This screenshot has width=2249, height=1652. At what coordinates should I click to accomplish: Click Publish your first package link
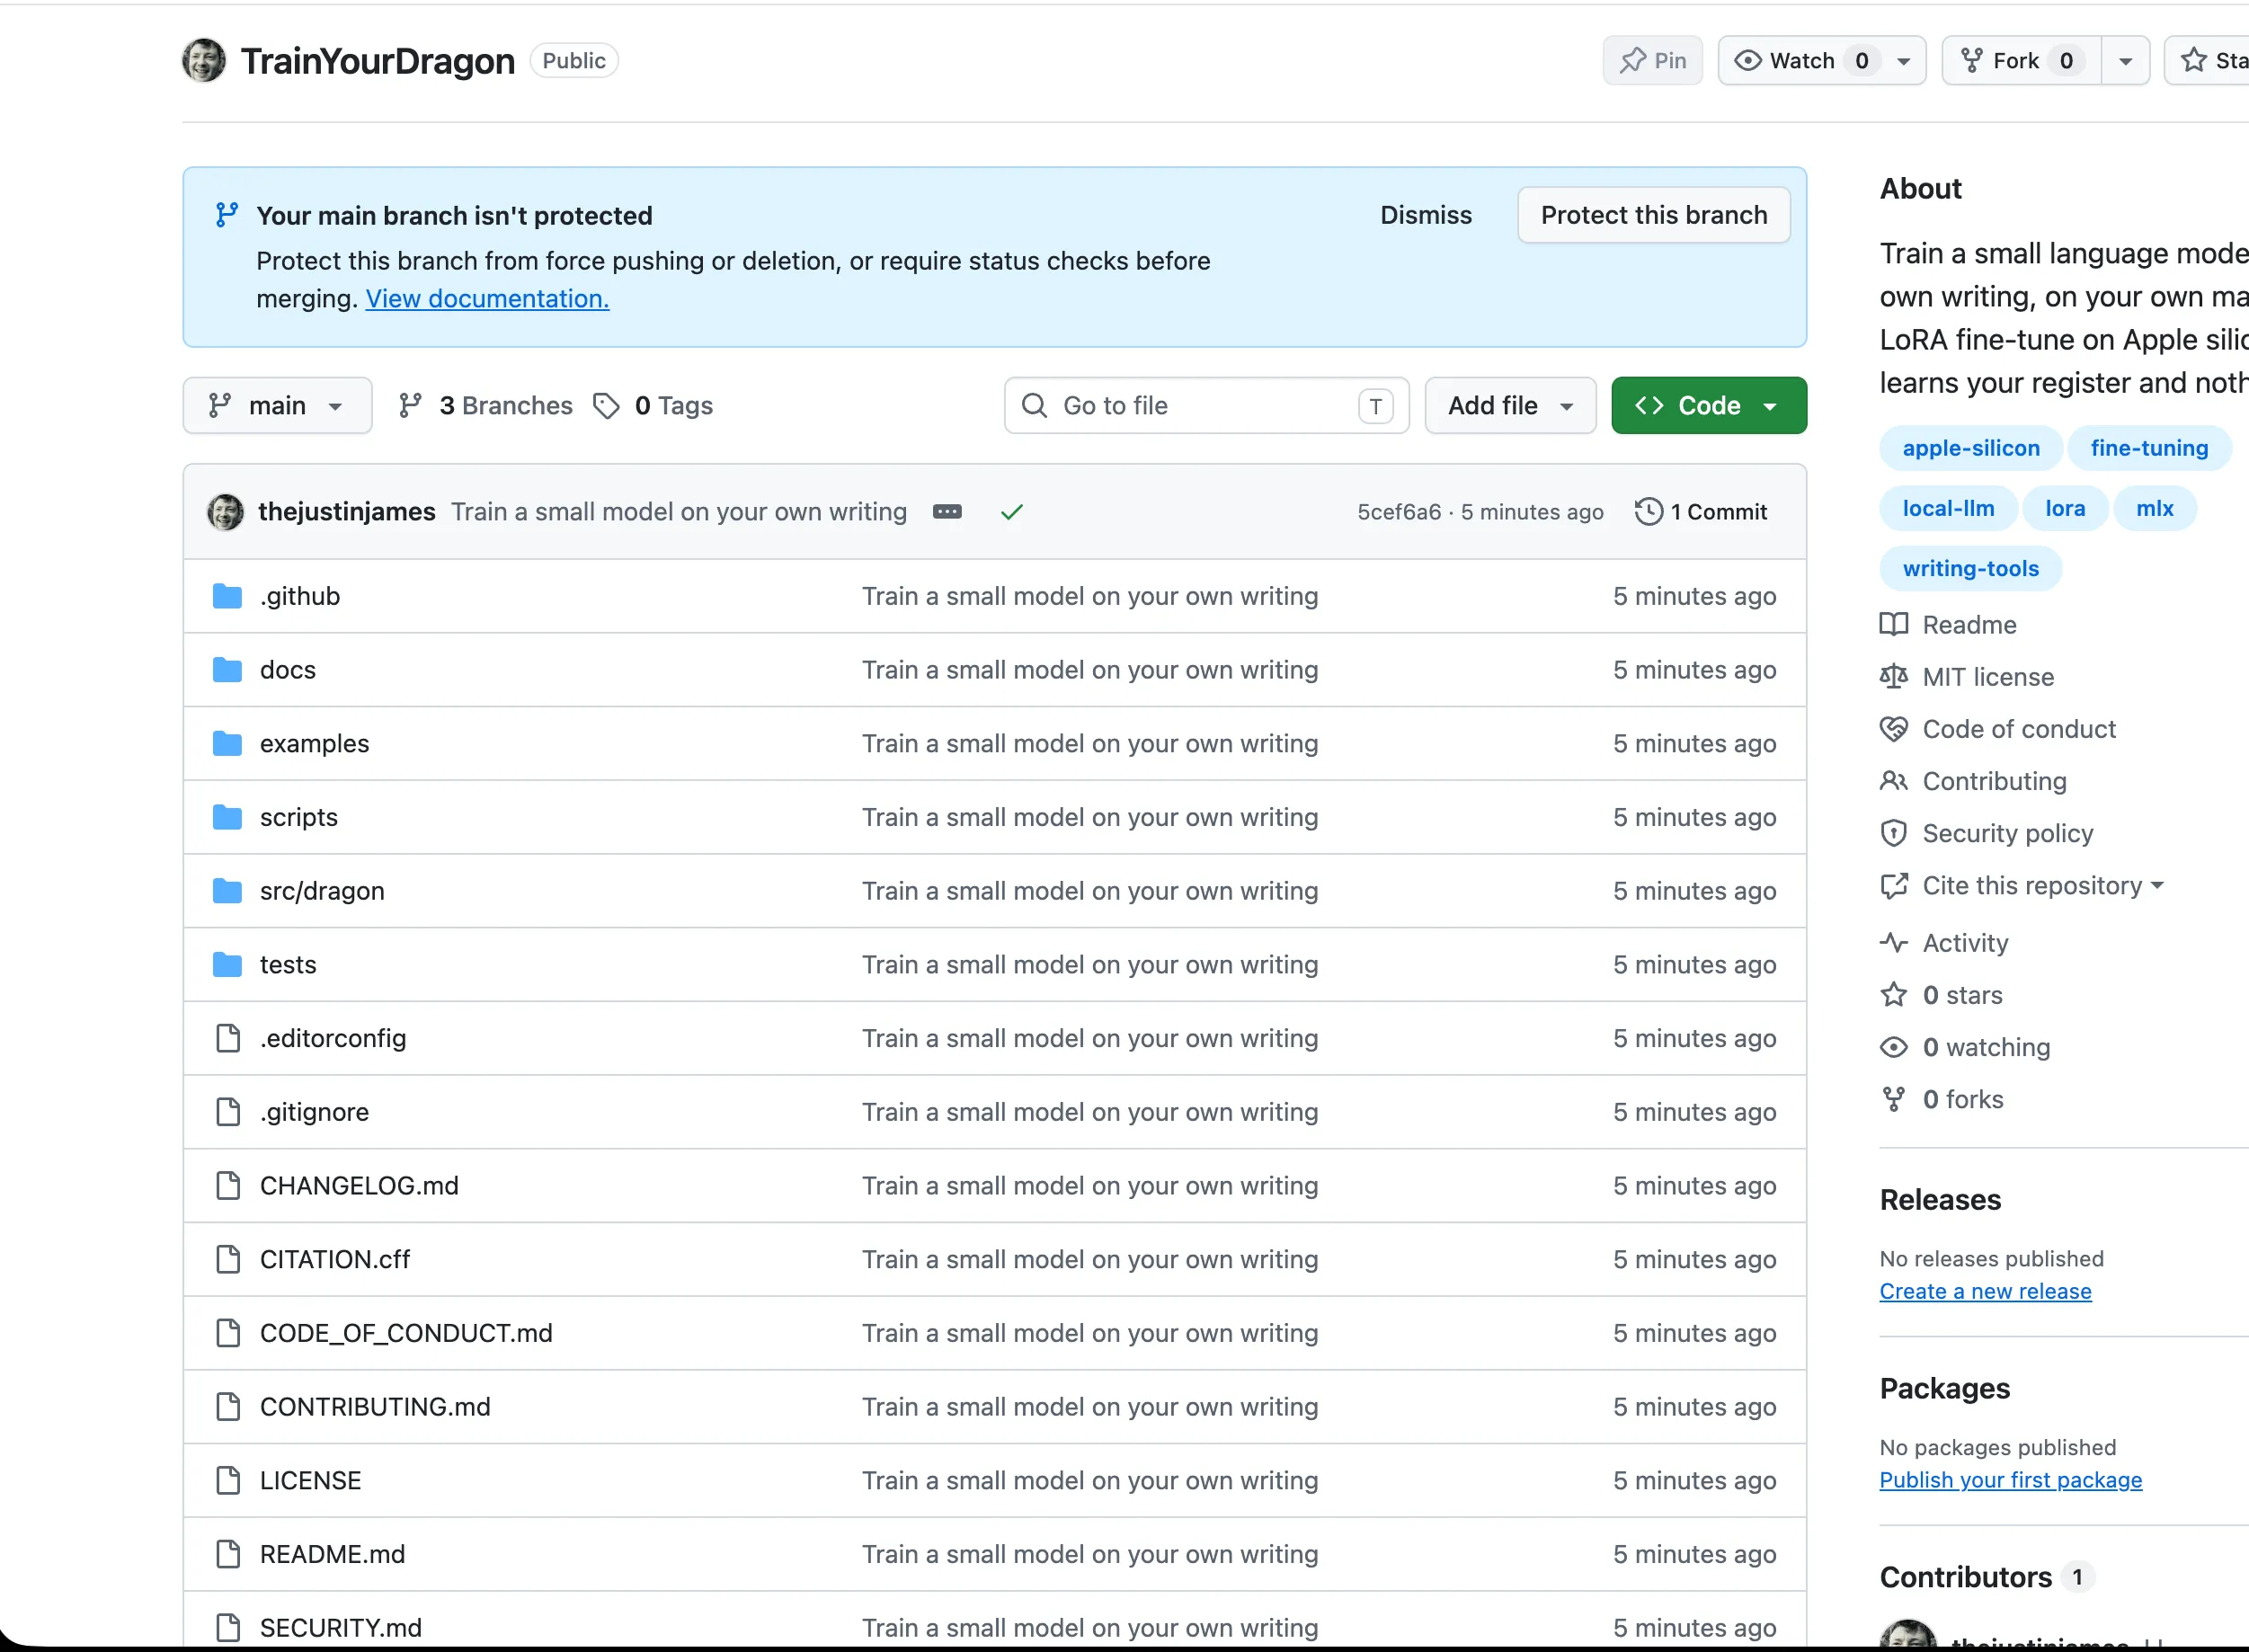click(x=2011, y=1480)
